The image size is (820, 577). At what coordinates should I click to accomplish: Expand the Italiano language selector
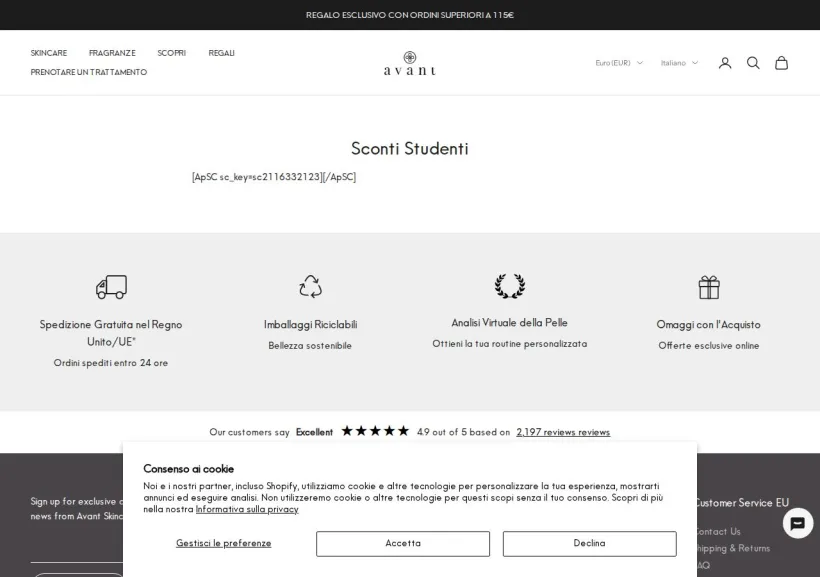[x=679, y=63]
